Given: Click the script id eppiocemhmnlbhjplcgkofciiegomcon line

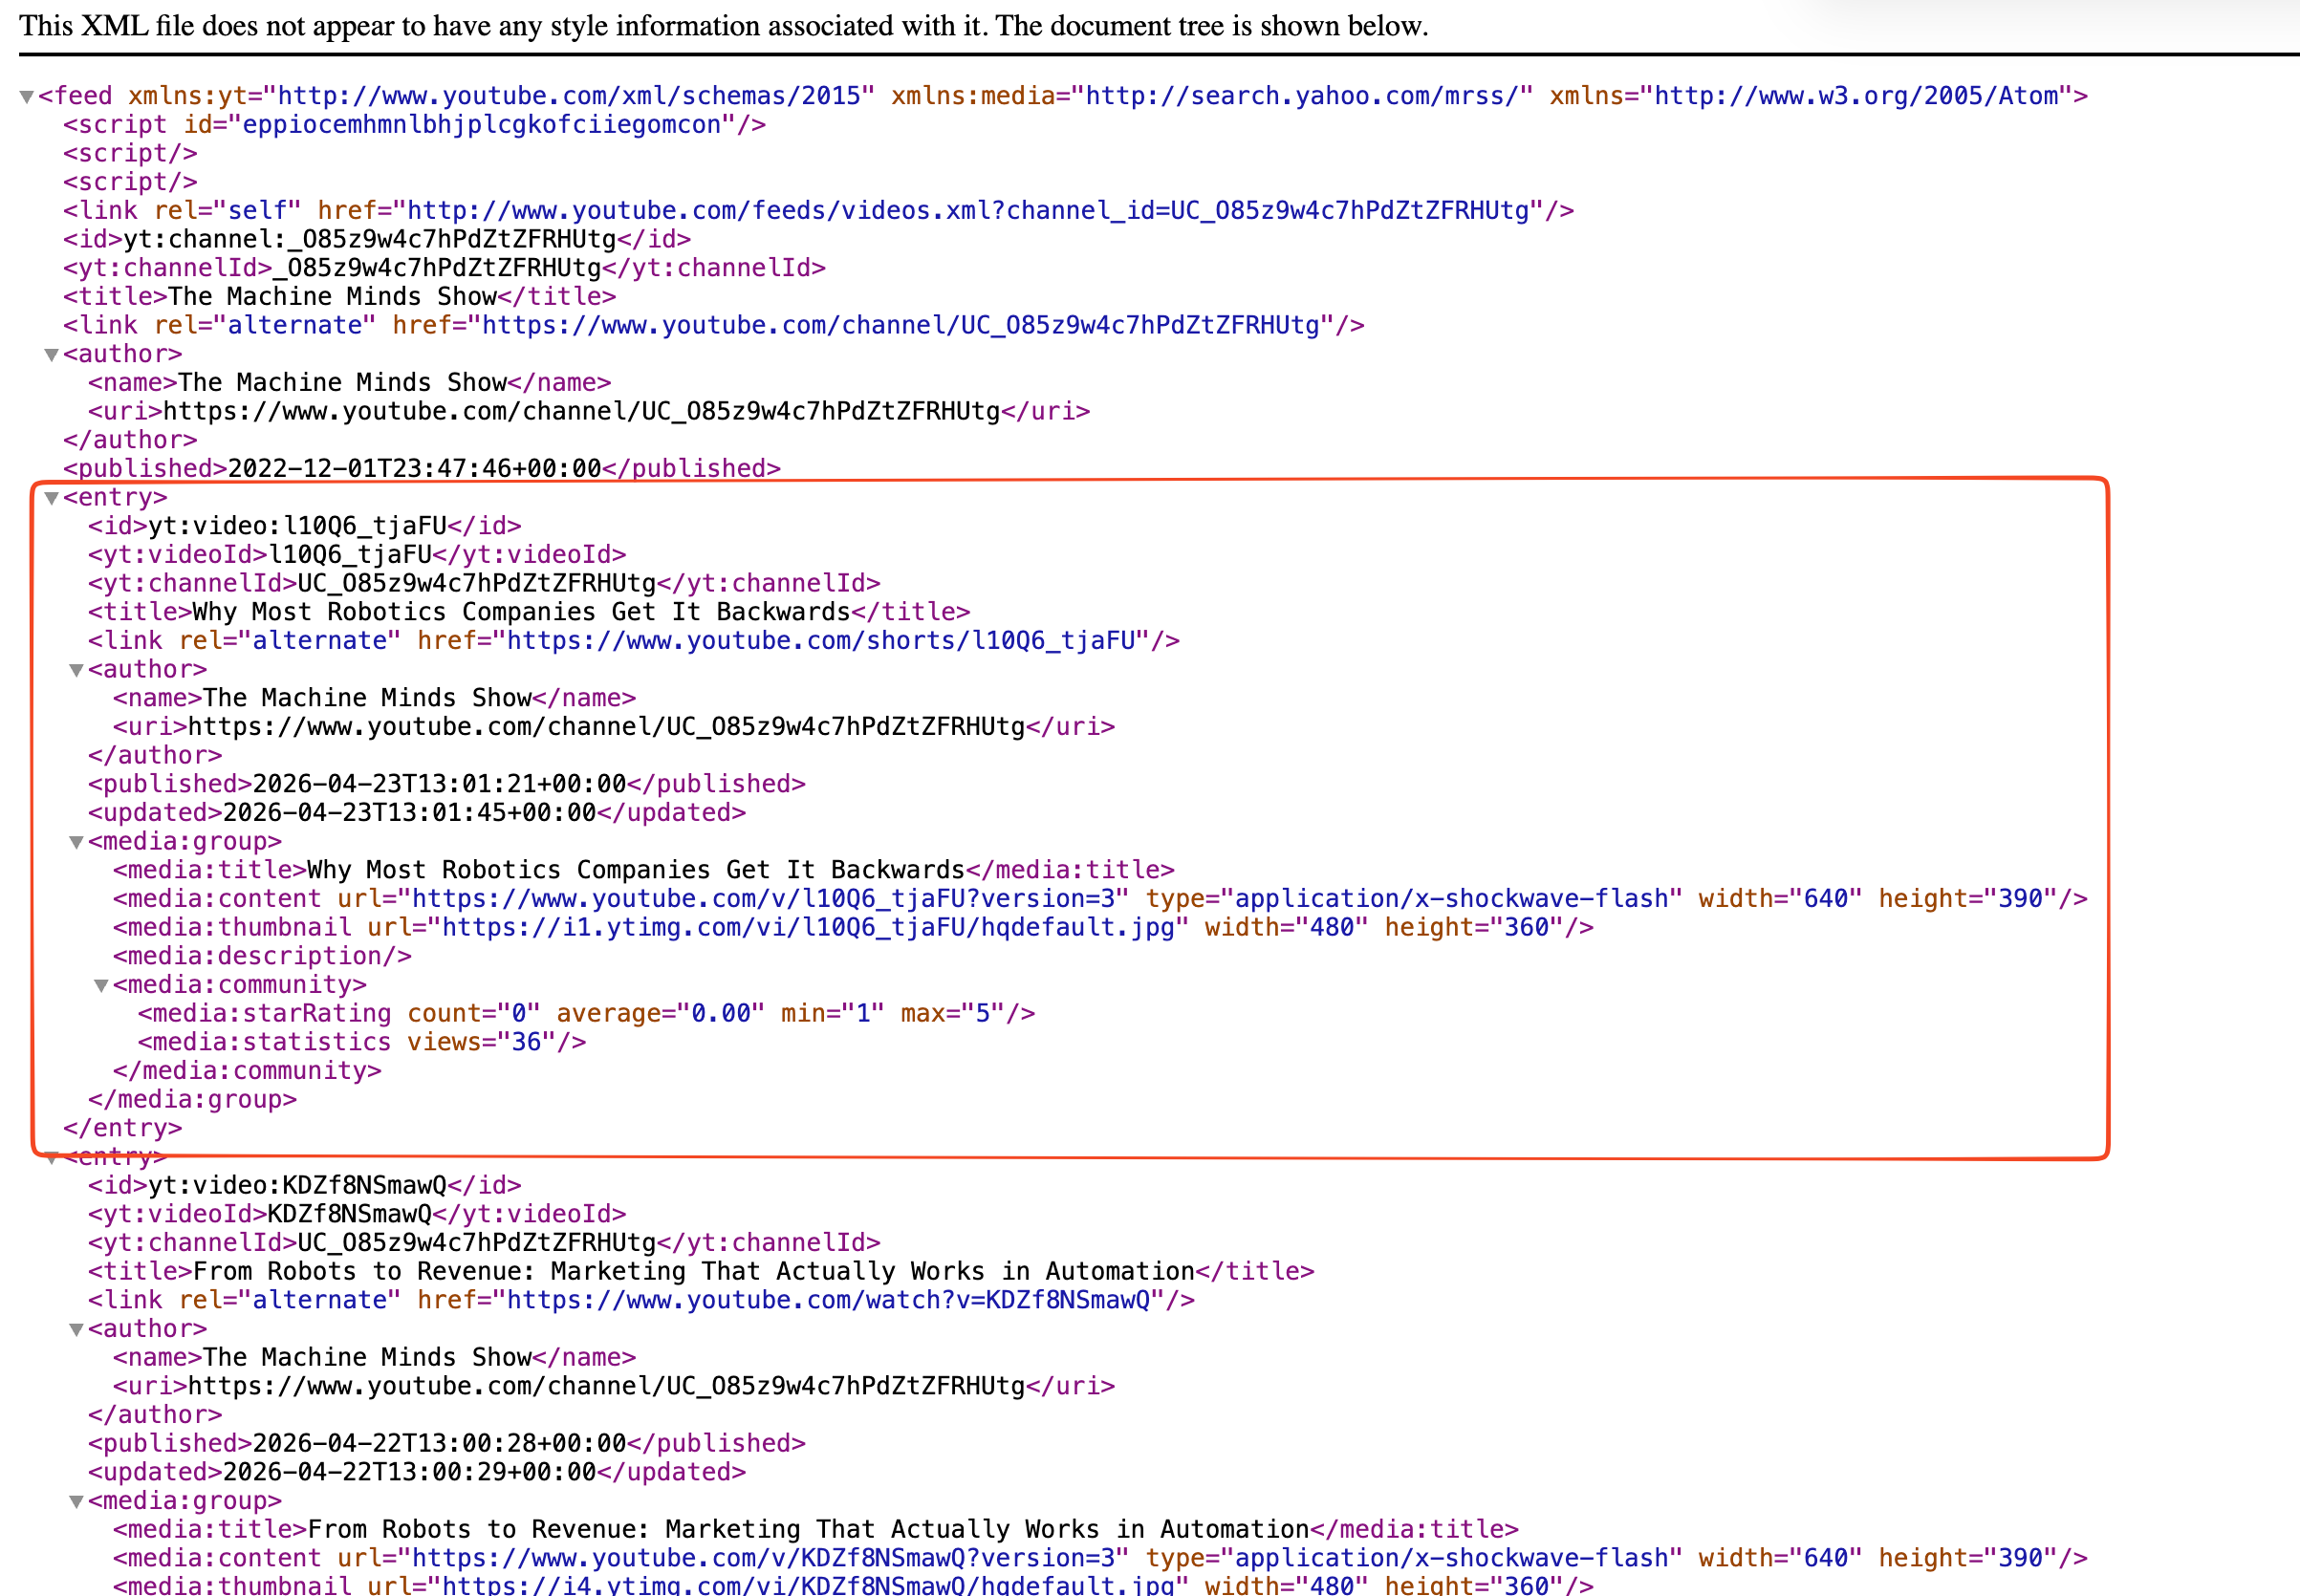Looking at the screenshot, I should (415, 125).
